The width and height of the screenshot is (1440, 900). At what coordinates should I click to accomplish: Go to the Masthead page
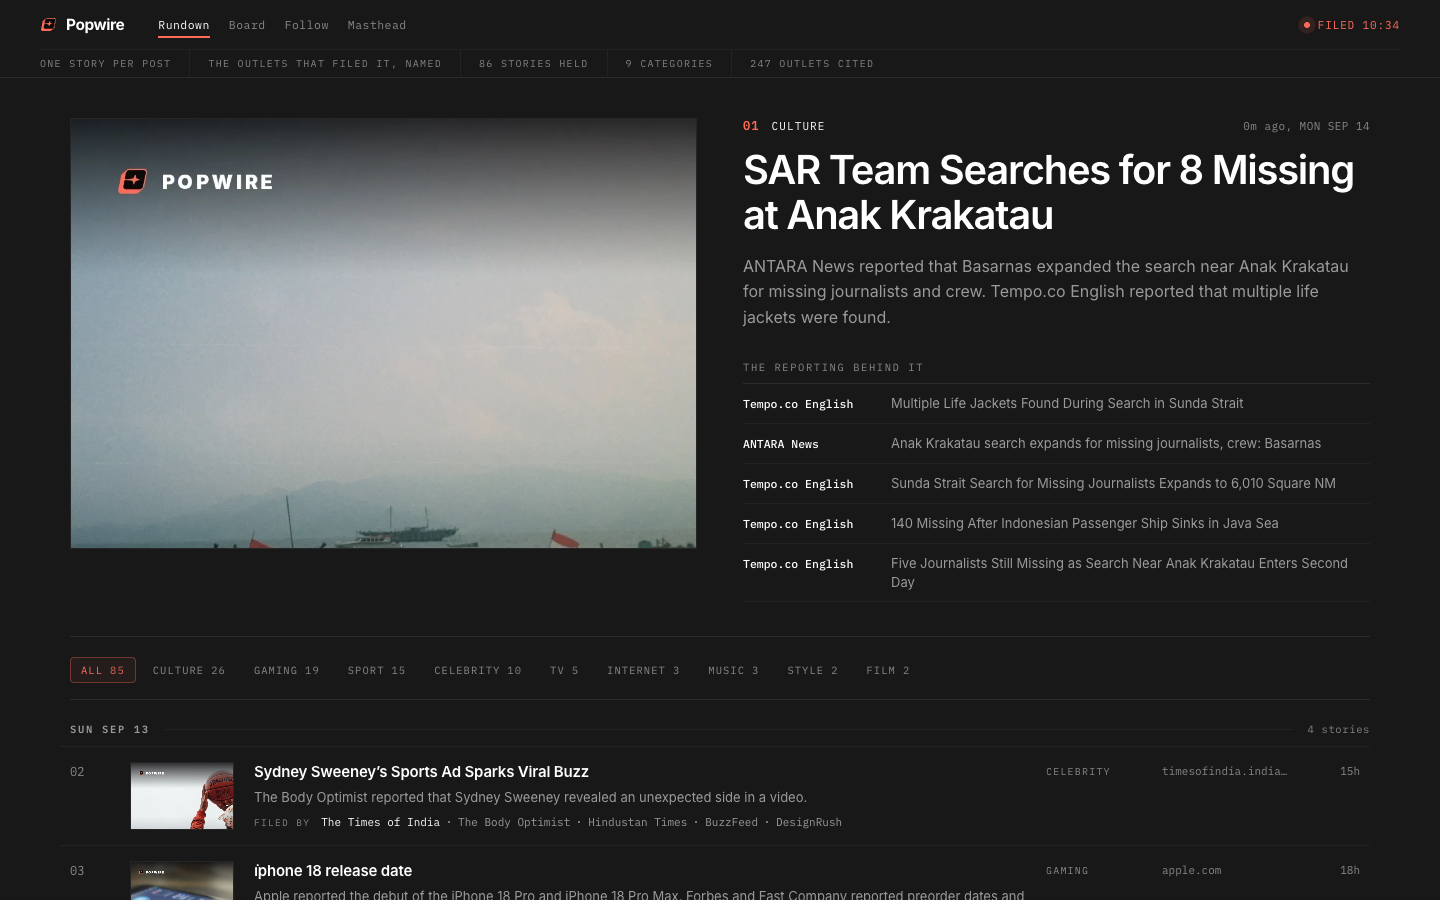[377, 25]
